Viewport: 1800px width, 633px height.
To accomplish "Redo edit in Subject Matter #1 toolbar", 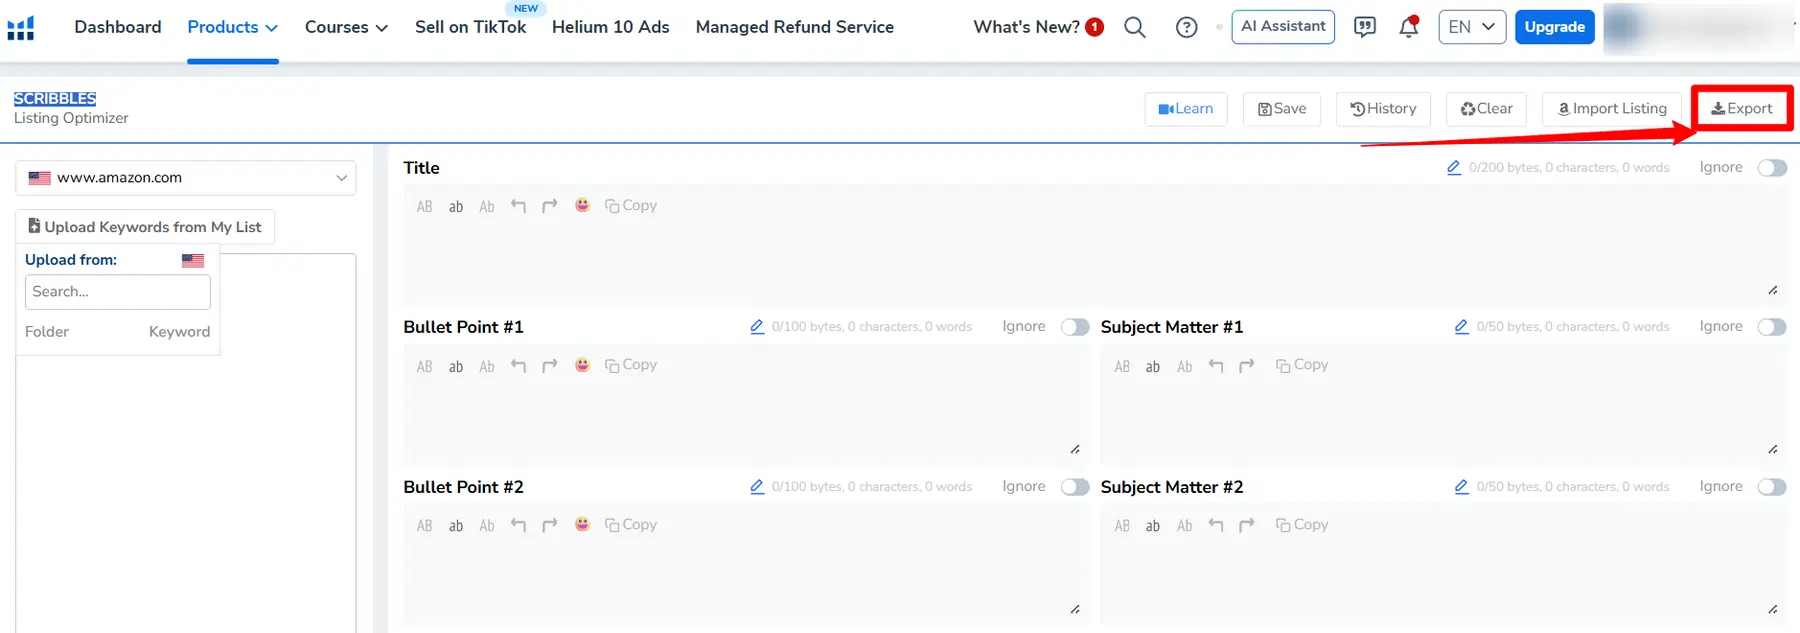I will point(1246,366).
